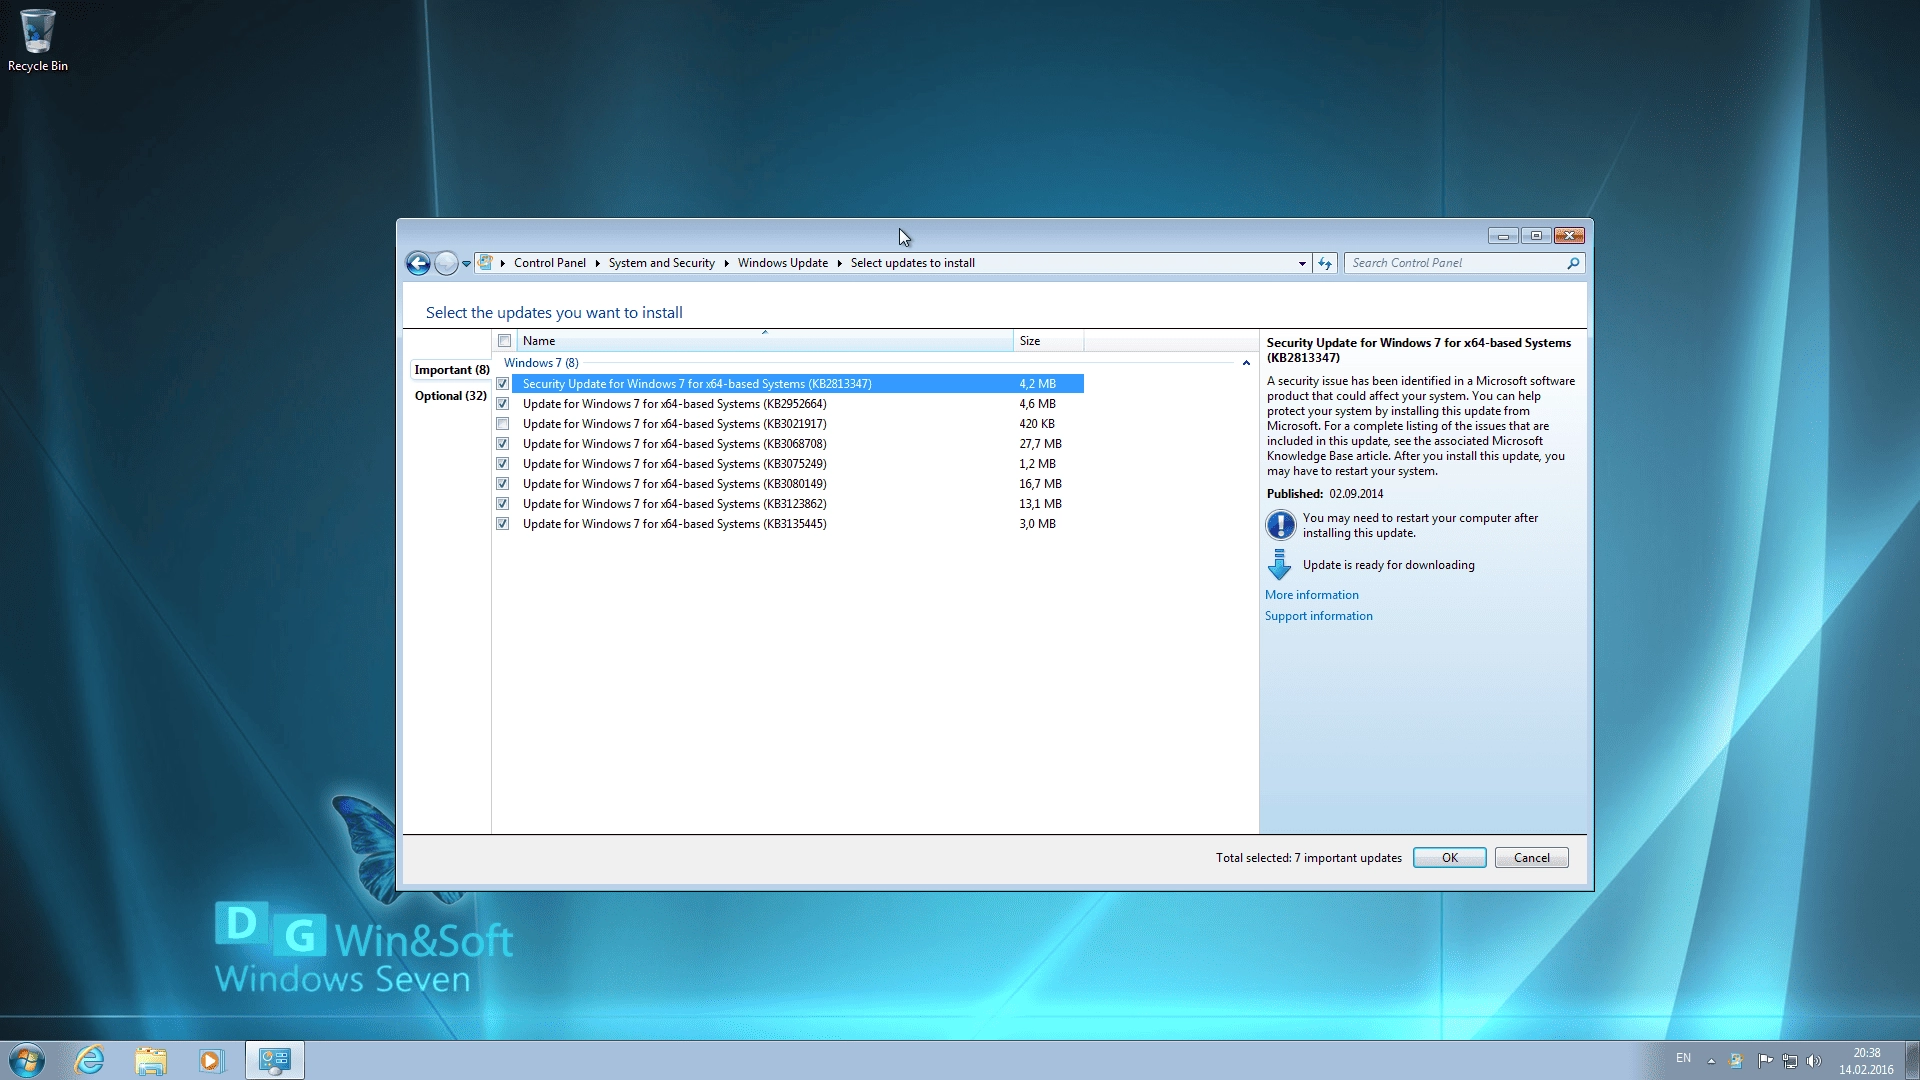Click the Control Panel address bar icon
The height and width of the screenshot is (1080, 1920).
[486, 263]
